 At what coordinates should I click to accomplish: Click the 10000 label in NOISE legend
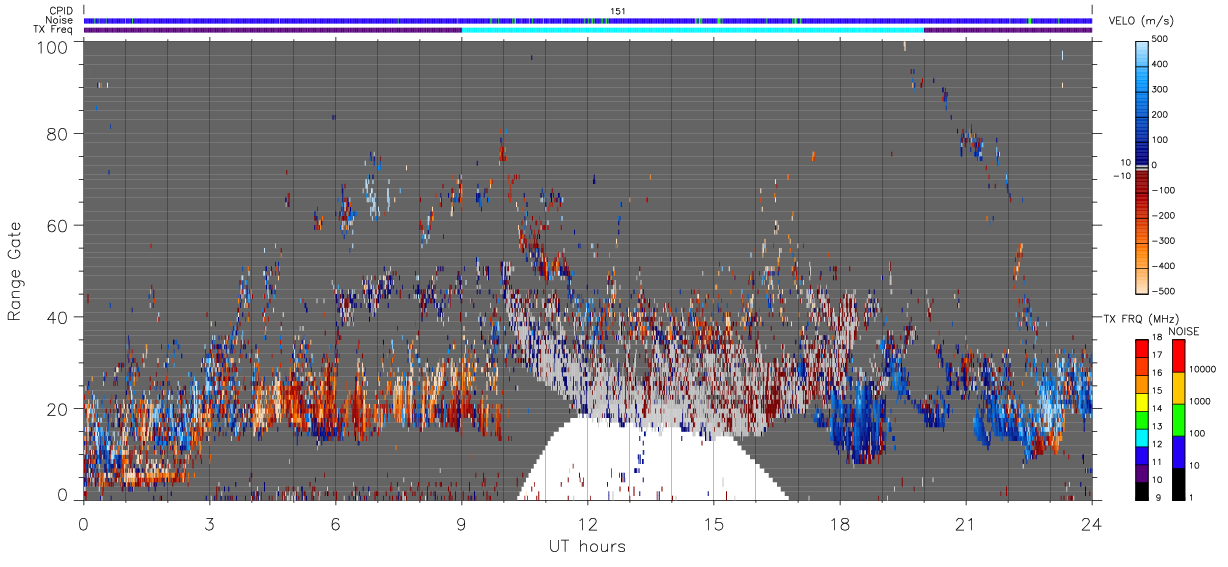(1203, 369)
